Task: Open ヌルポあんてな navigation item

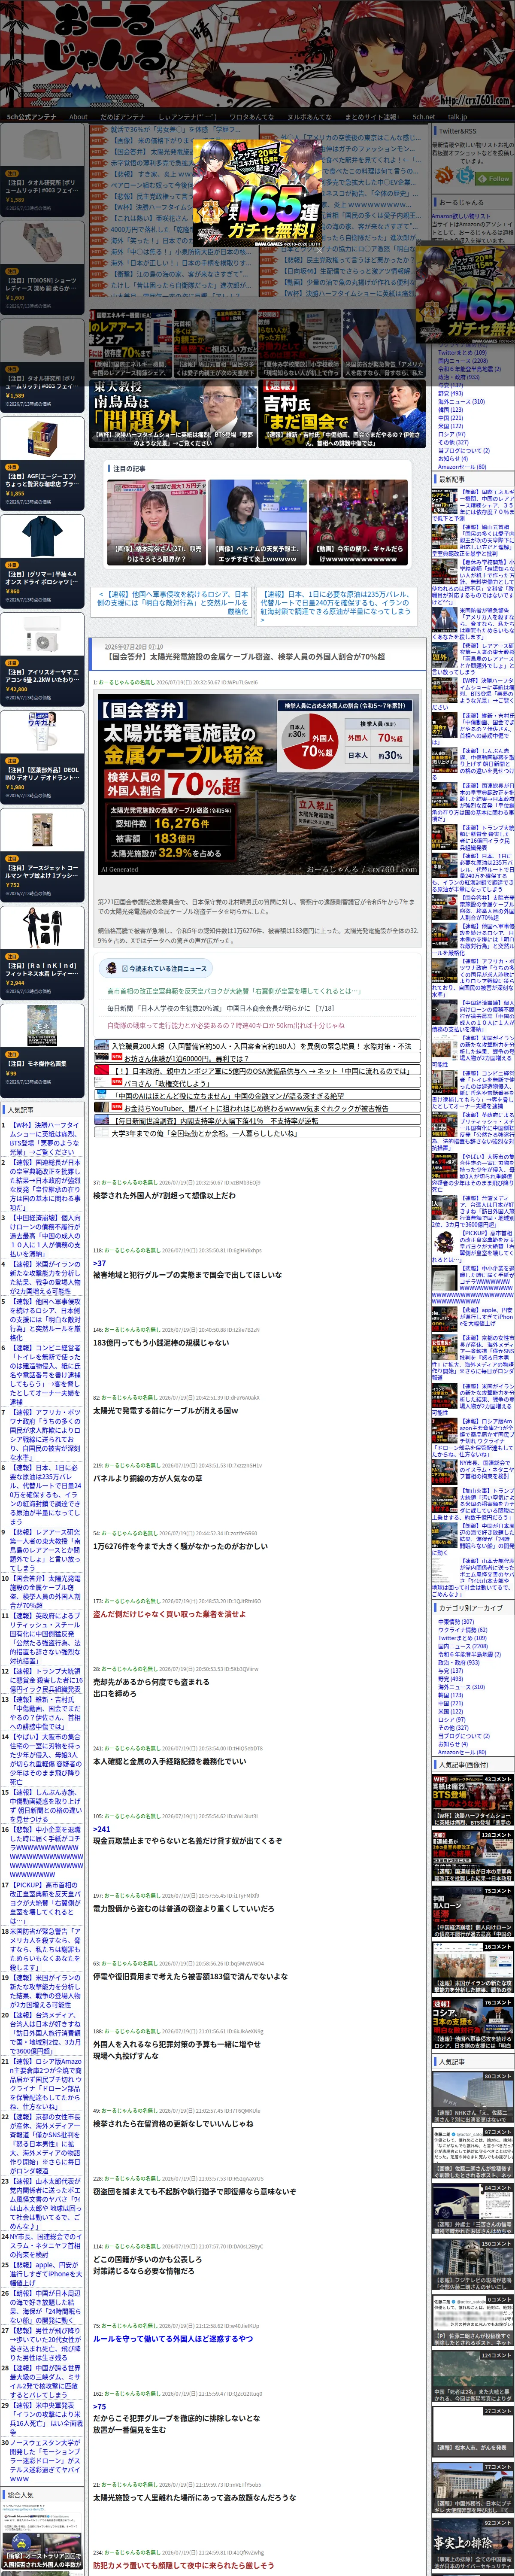Action: [309, 117]
